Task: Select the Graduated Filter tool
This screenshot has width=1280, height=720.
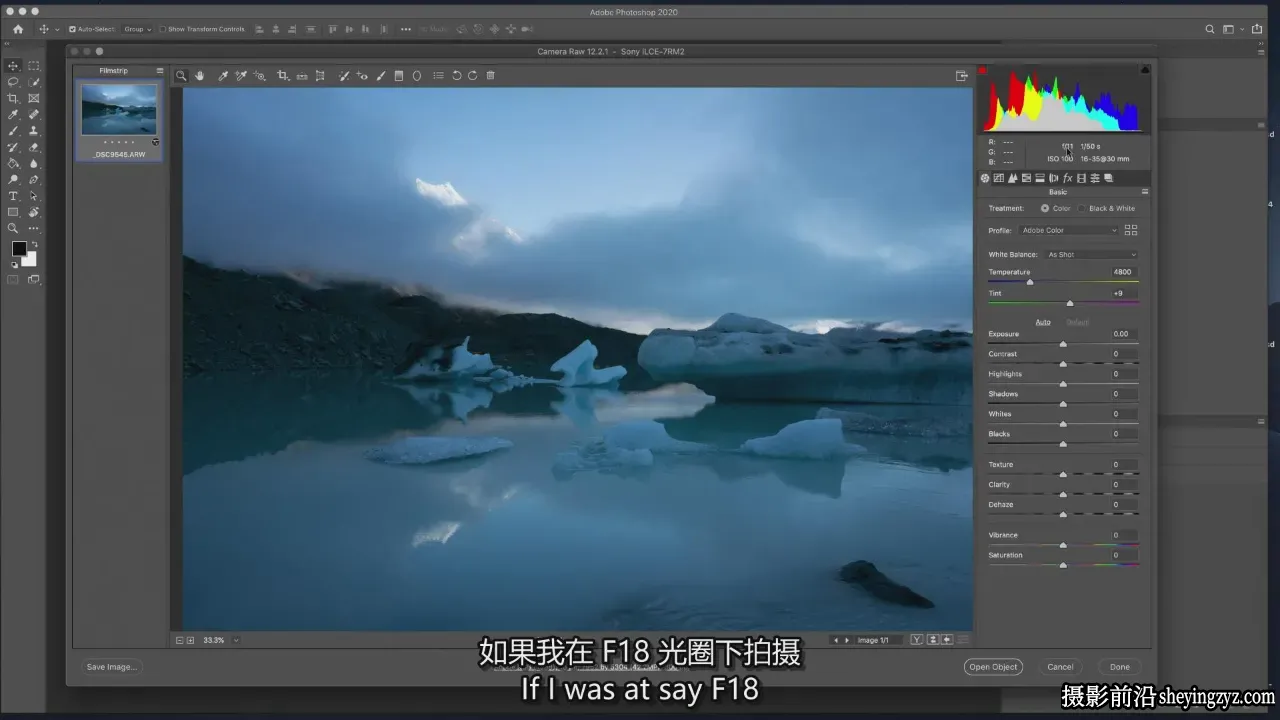Action: (399, 76)
